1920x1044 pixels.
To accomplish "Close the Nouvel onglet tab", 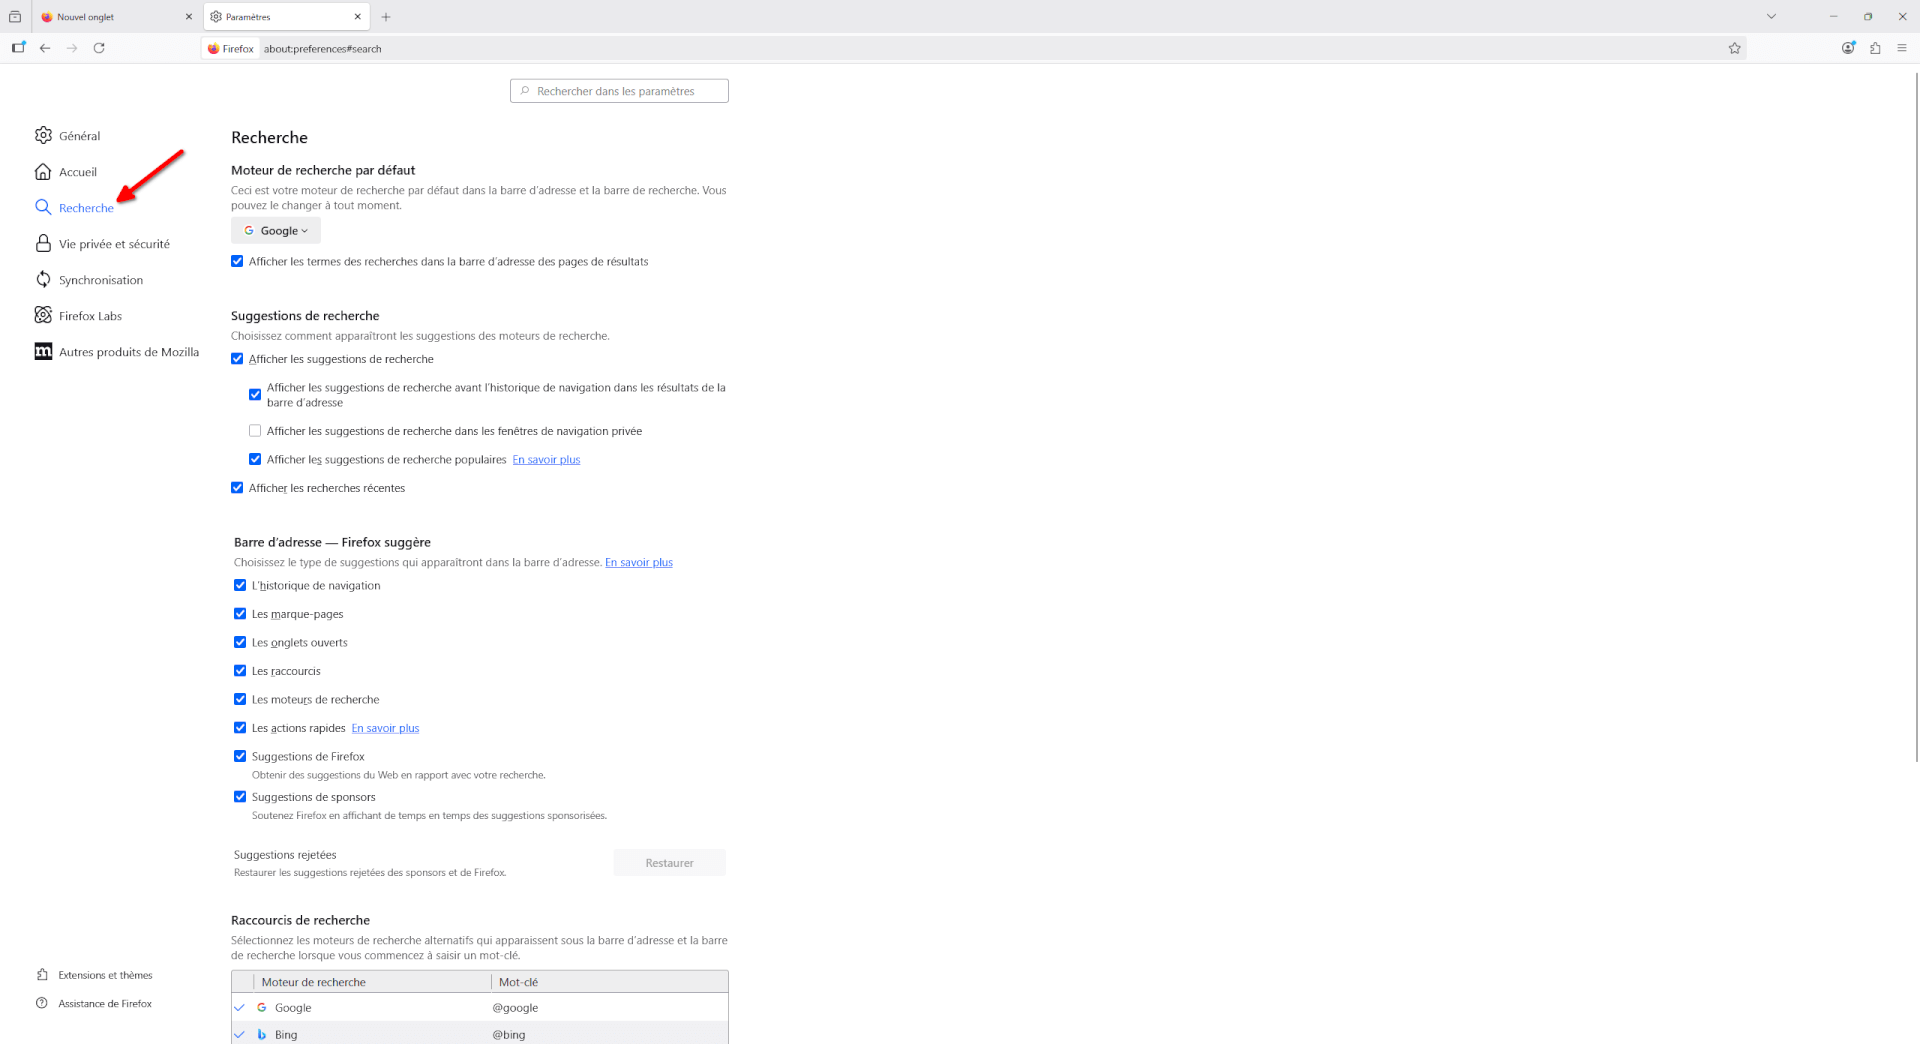I will [x=188, y=17].
